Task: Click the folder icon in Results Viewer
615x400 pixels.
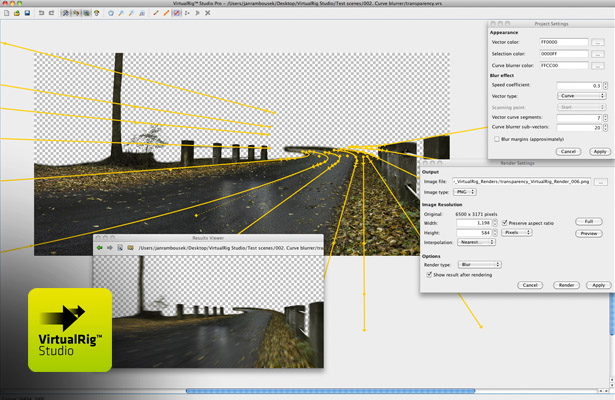Action: (130, 248)
